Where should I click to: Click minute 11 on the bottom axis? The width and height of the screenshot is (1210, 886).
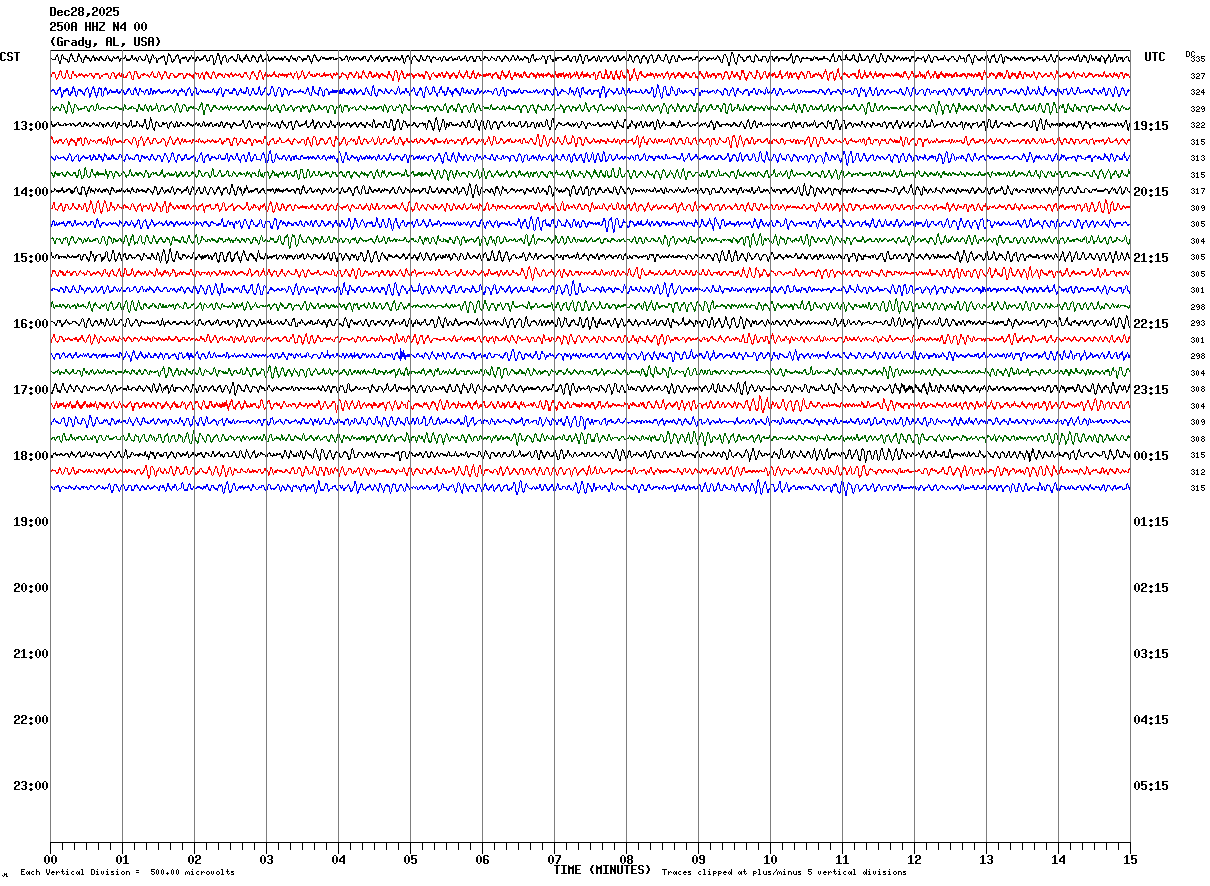(843, 860)
